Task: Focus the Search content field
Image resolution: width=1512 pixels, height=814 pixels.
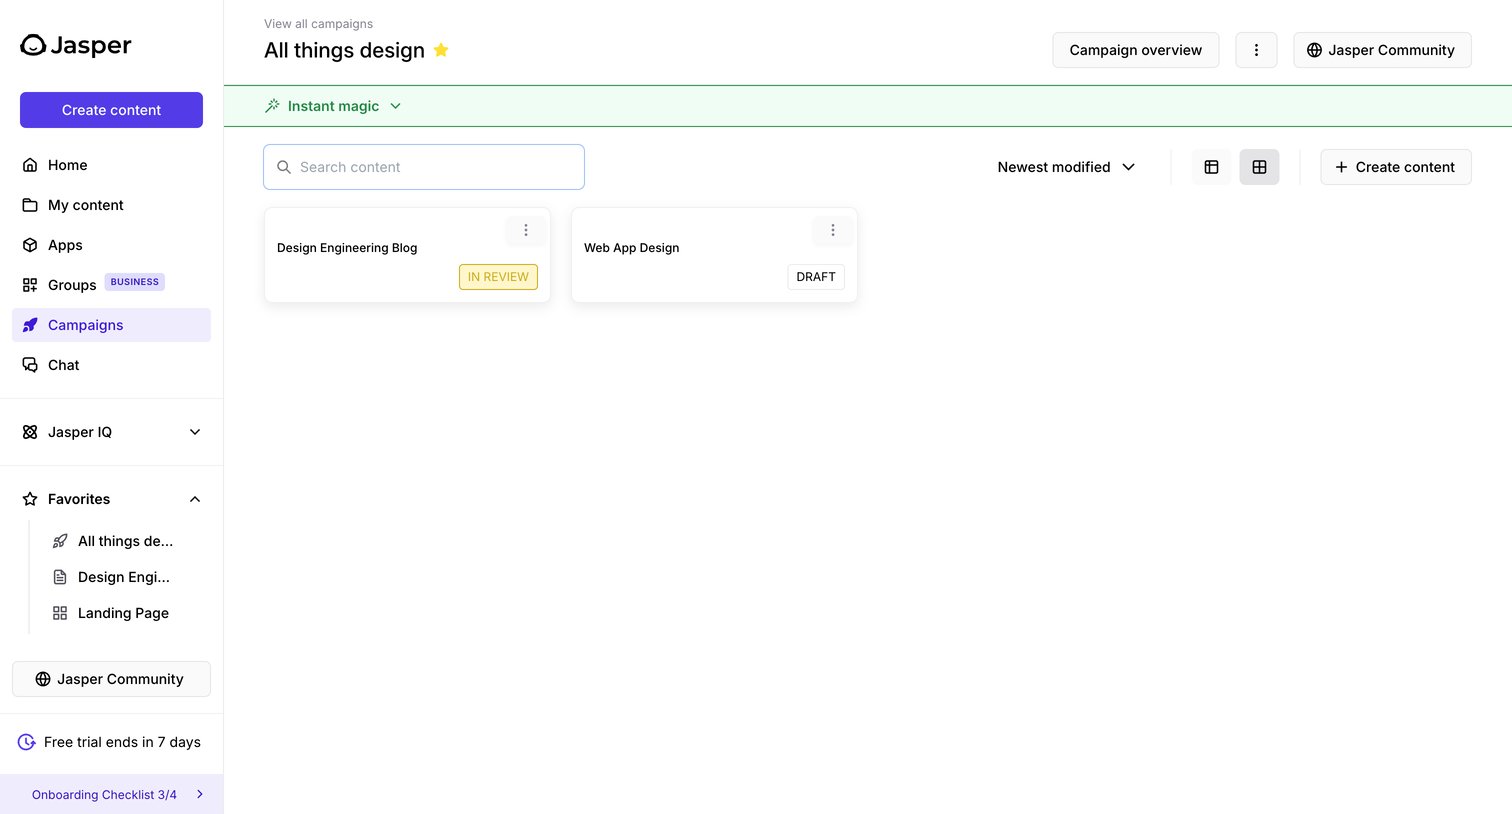Action: click(x=424, y=167)
